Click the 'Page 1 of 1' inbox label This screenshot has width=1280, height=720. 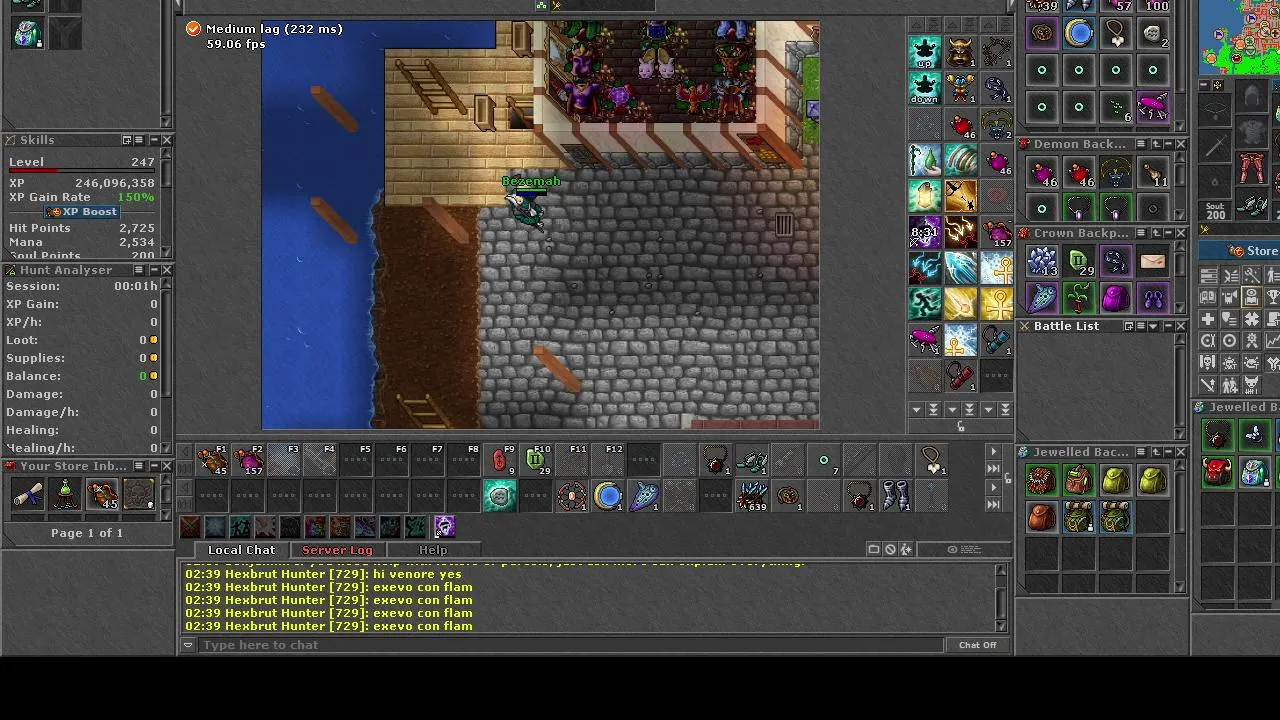click(87, 533)
